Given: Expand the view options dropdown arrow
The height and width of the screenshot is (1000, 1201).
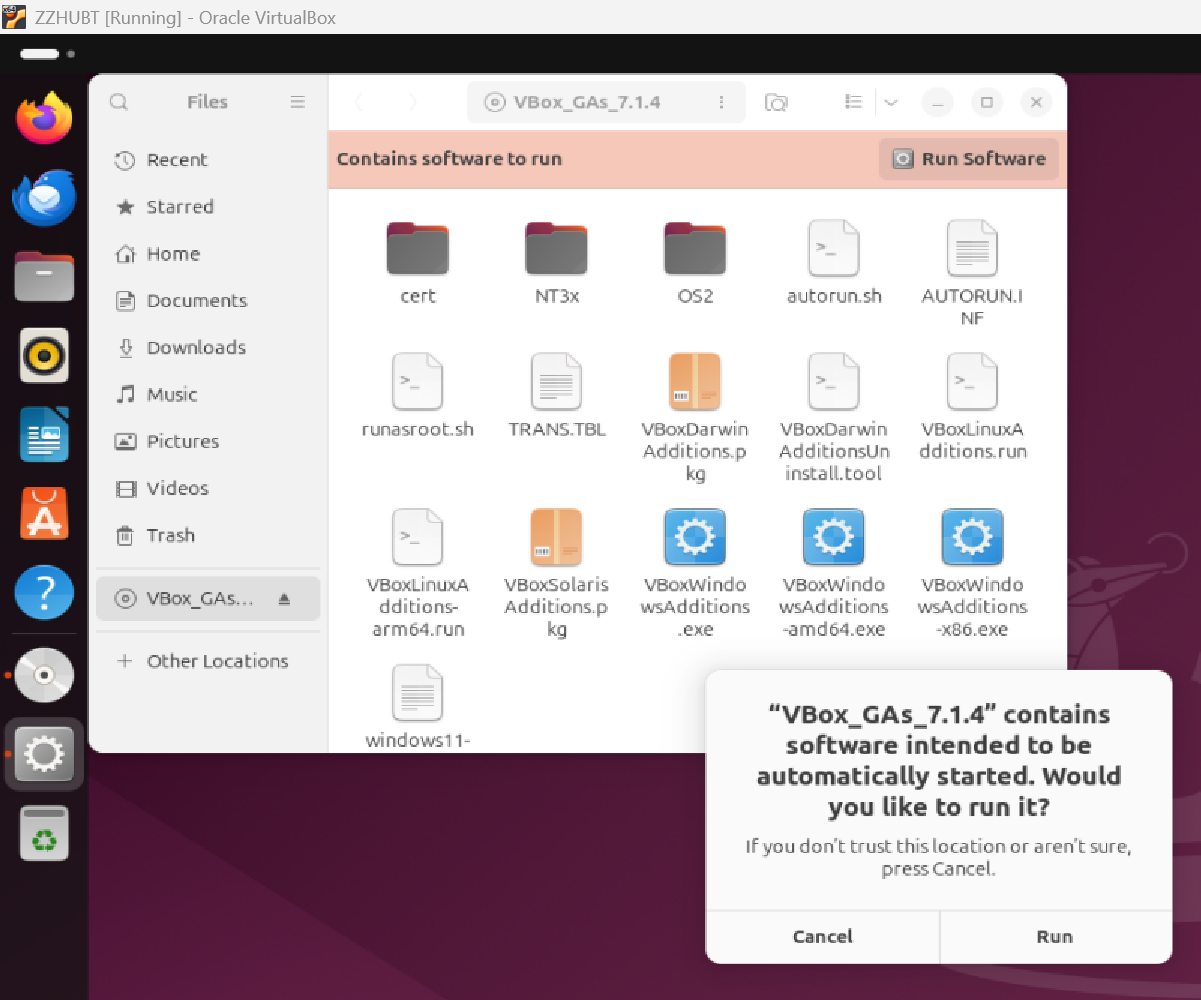Looking at the screenshot, I should coord(891,102).
